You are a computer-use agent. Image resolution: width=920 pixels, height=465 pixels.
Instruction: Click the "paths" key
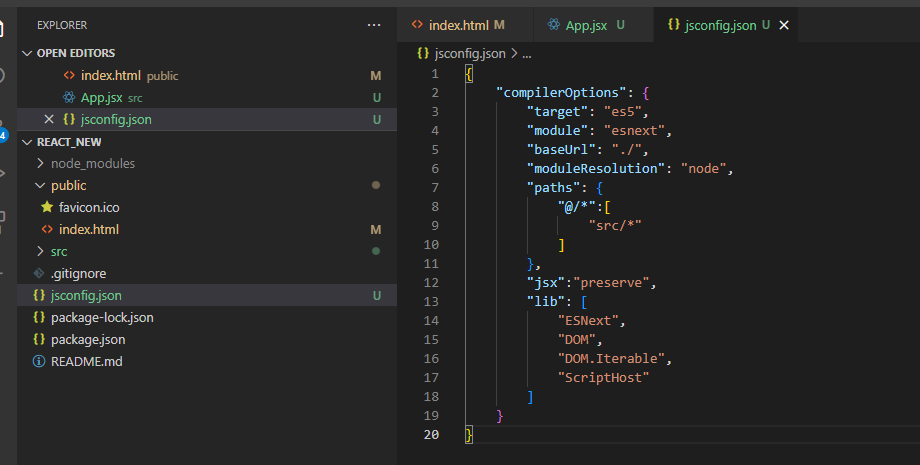553,188
